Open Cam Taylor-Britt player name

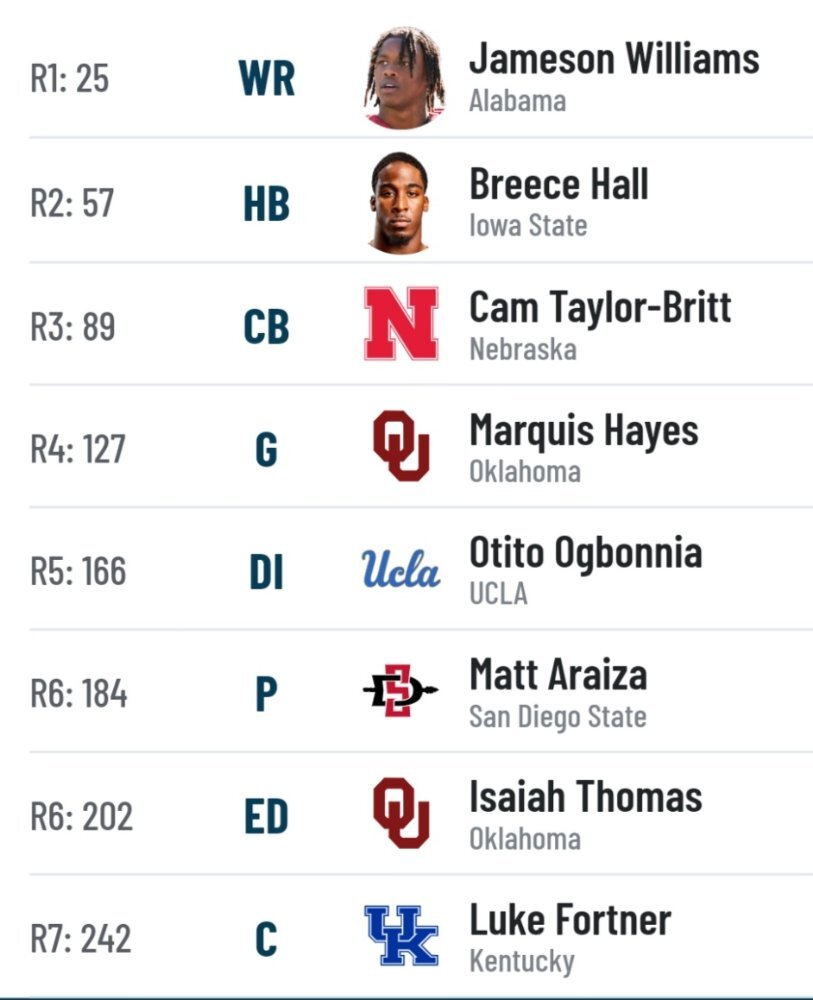pos(600,307)
